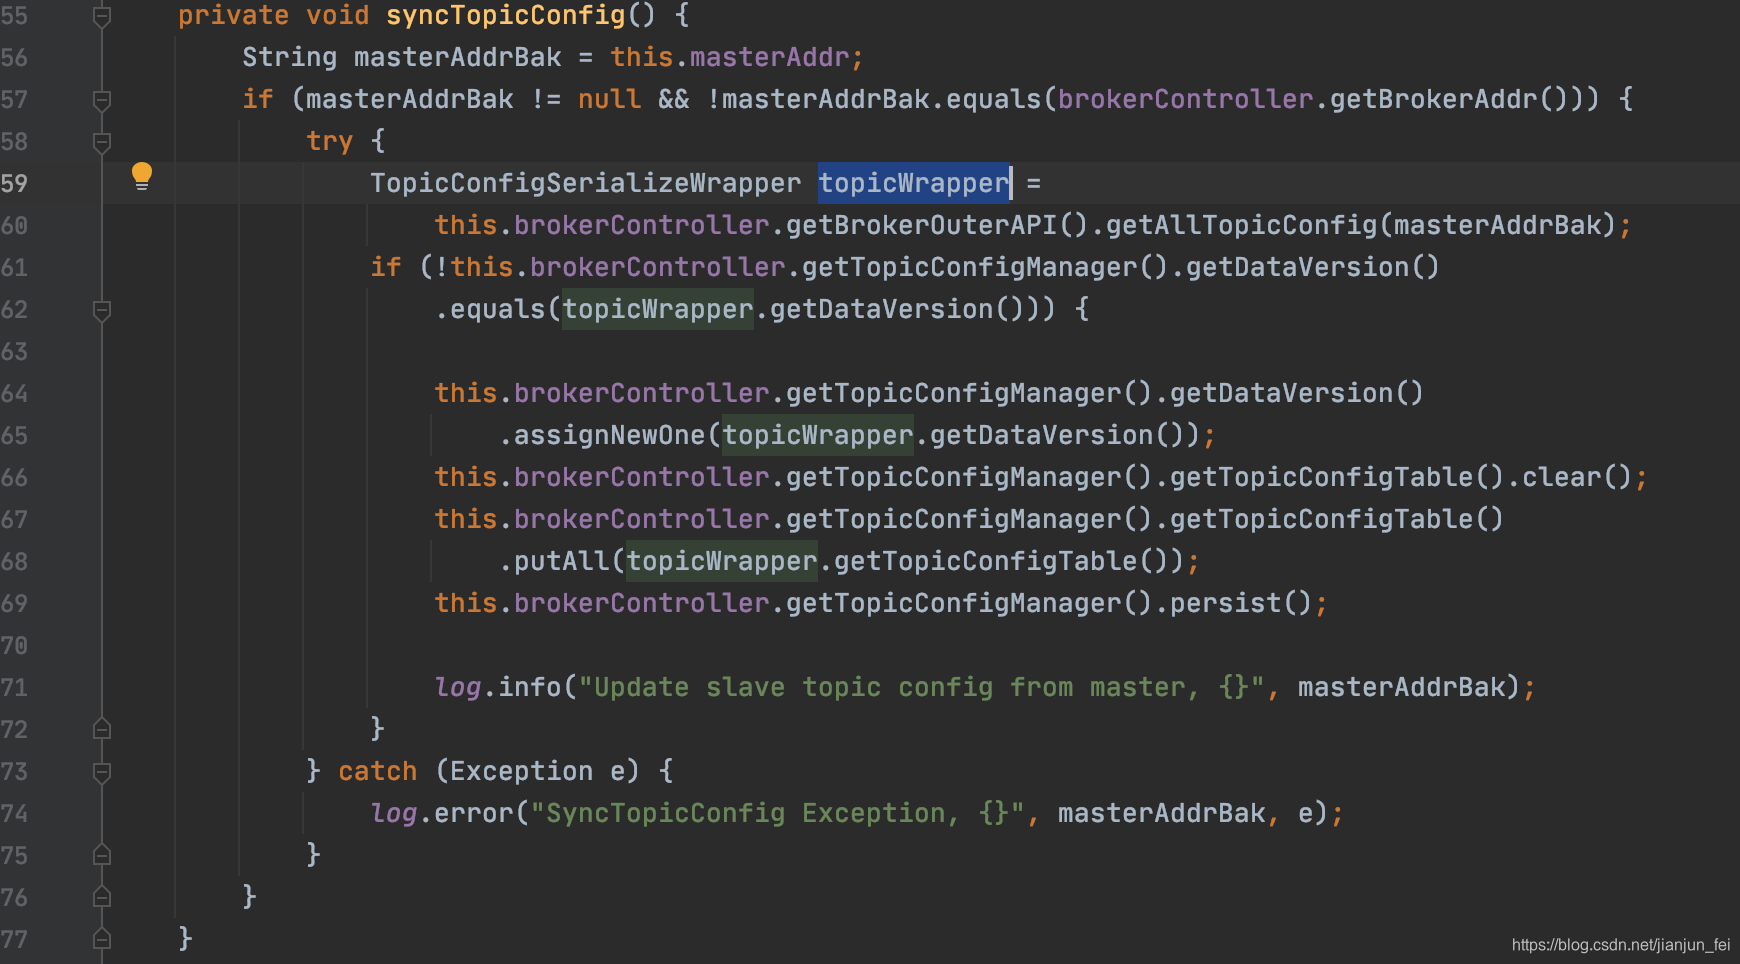This screenshot has width=1740, height=964.
Task: Click fold end marker on line 72
Action: pyautogui.click(x=101, y=729)
